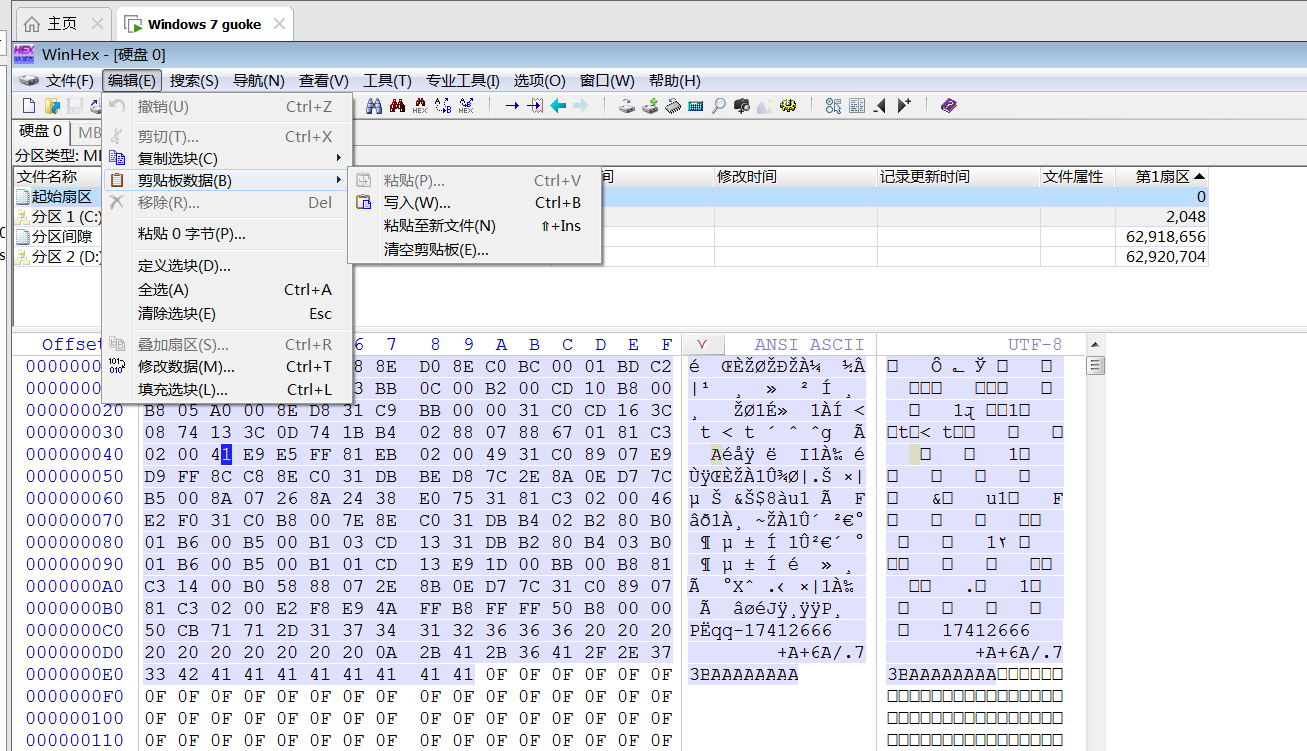Expand the 复制选块(C) submenu
Image resolution: width=1307 pixels, height=751 pixels.
pyautogui.click(x=227, y=158)
